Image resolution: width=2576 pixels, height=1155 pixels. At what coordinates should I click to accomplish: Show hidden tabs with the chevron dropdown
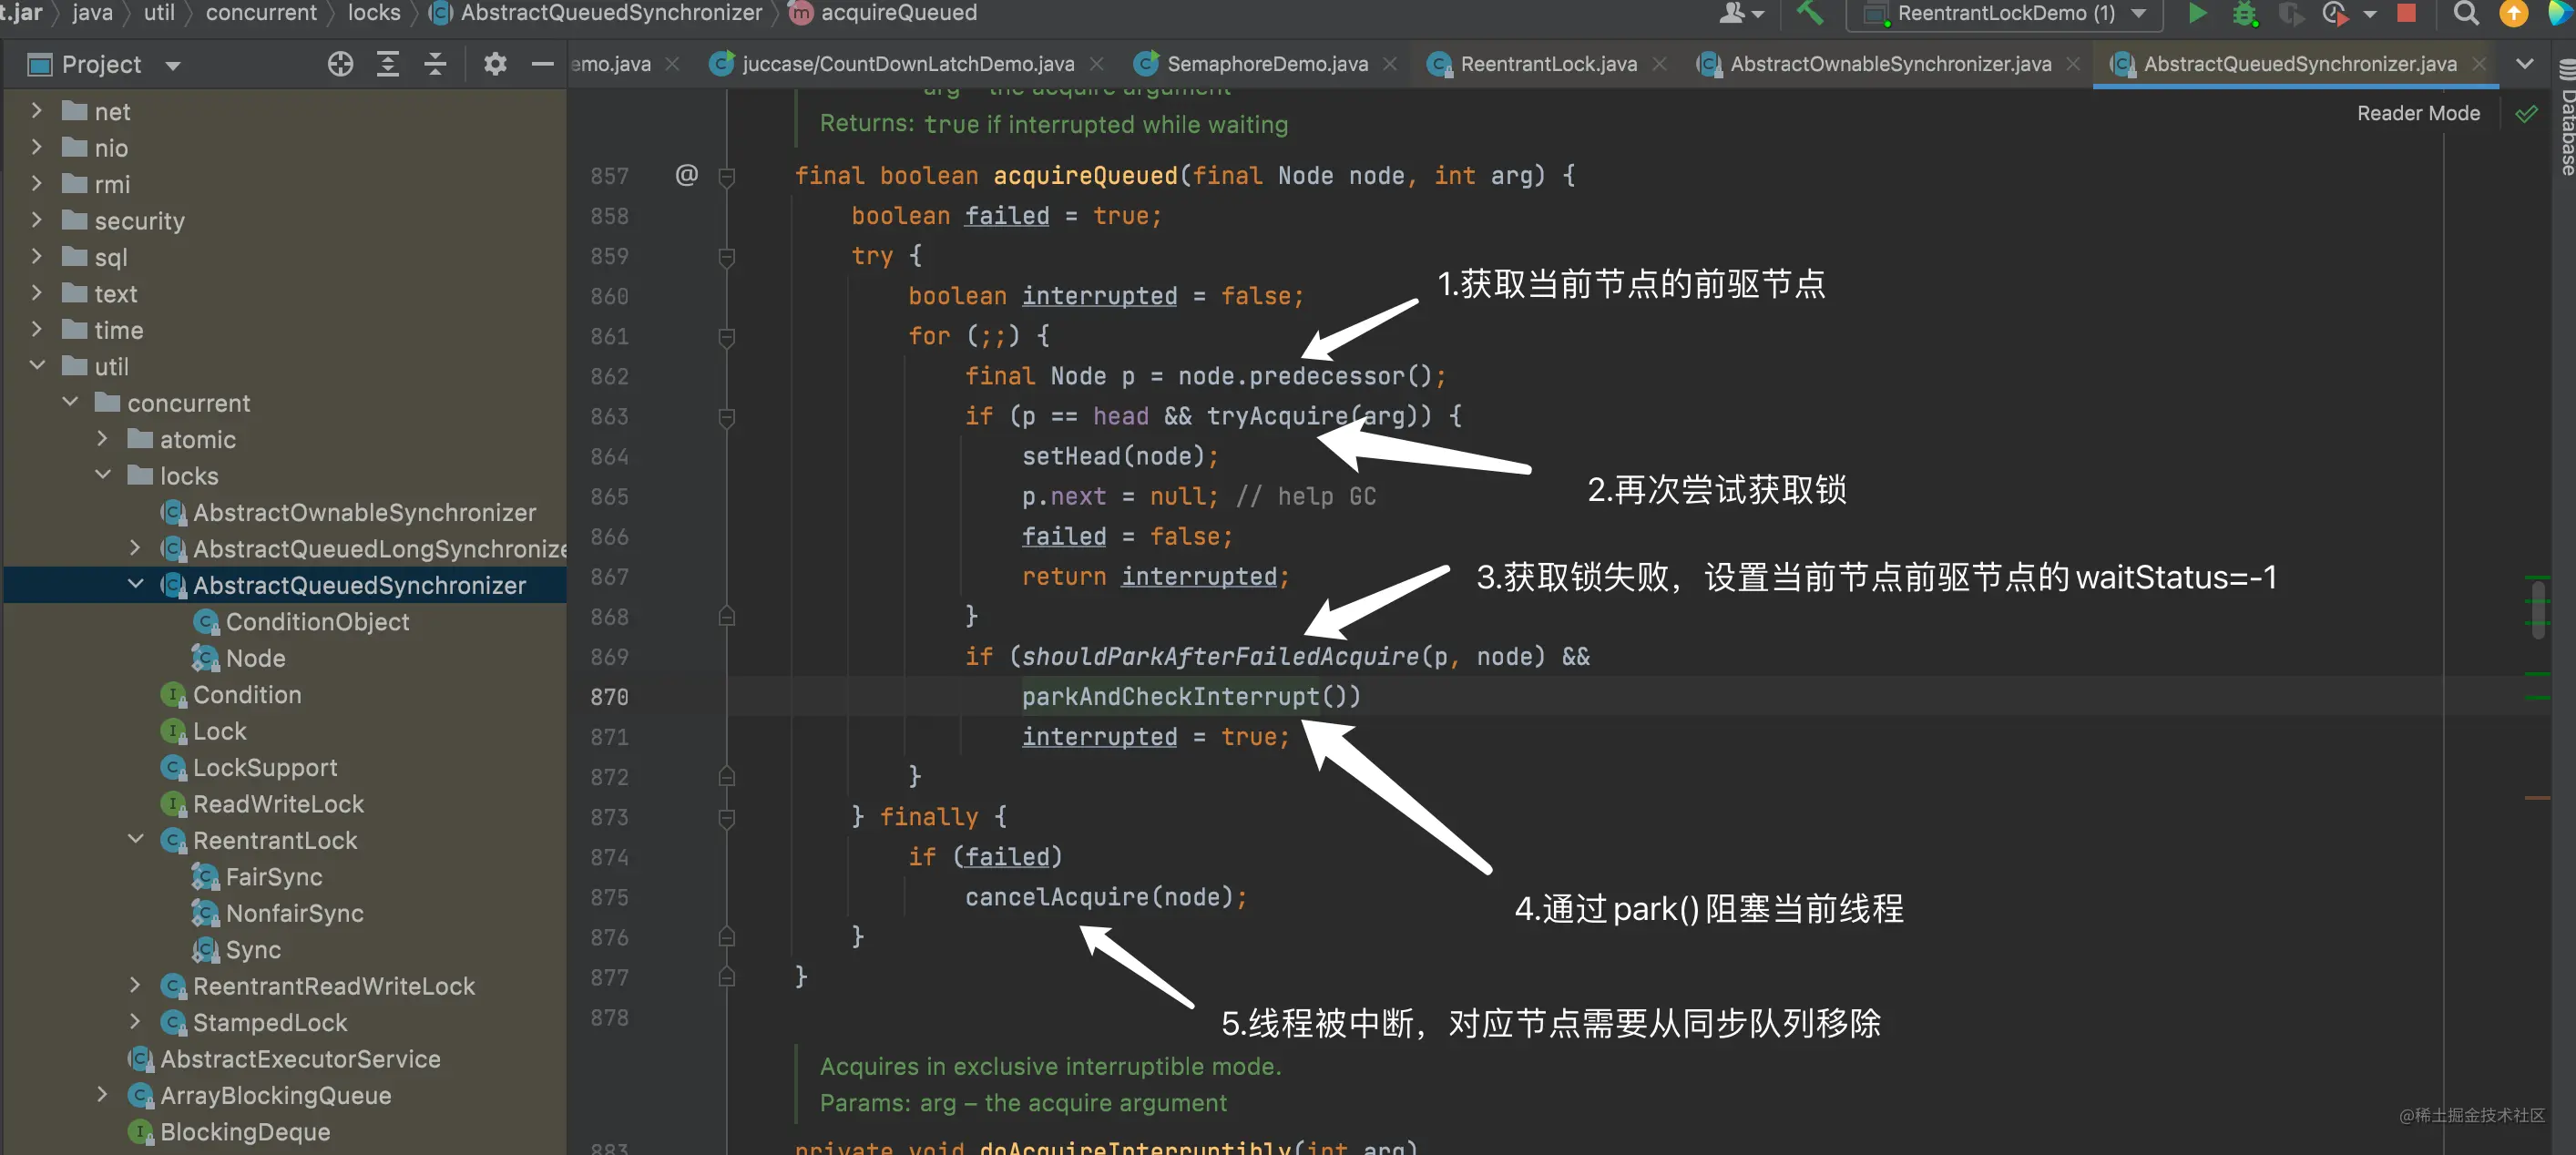click(x=2524, y=64)
